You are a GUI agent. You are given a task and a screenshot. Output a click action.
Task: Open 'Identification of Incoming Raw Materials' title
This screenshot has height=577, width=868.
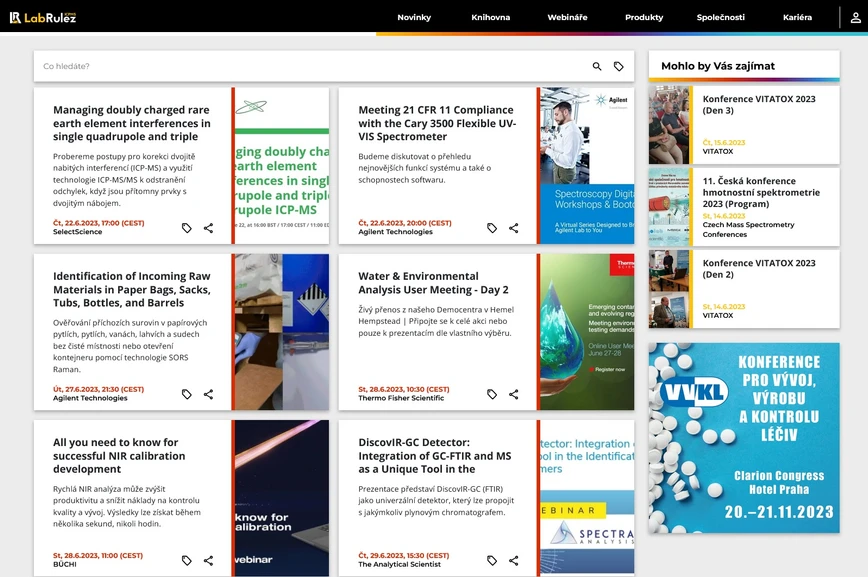(132, 289)
